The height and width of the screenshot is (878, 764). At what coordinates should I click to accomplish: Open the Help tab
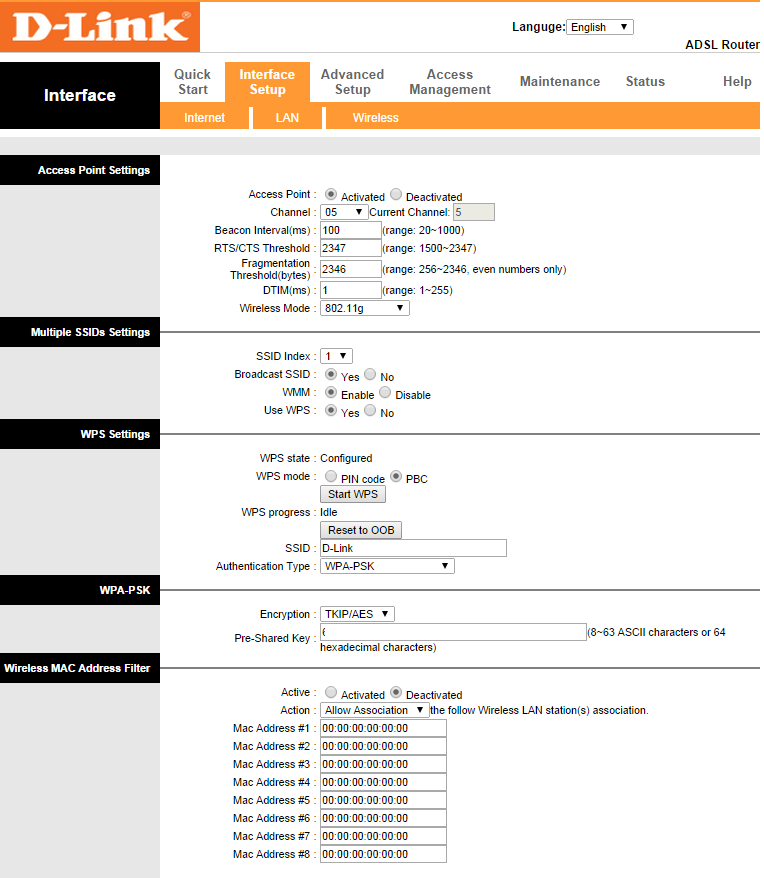point(737,82)
